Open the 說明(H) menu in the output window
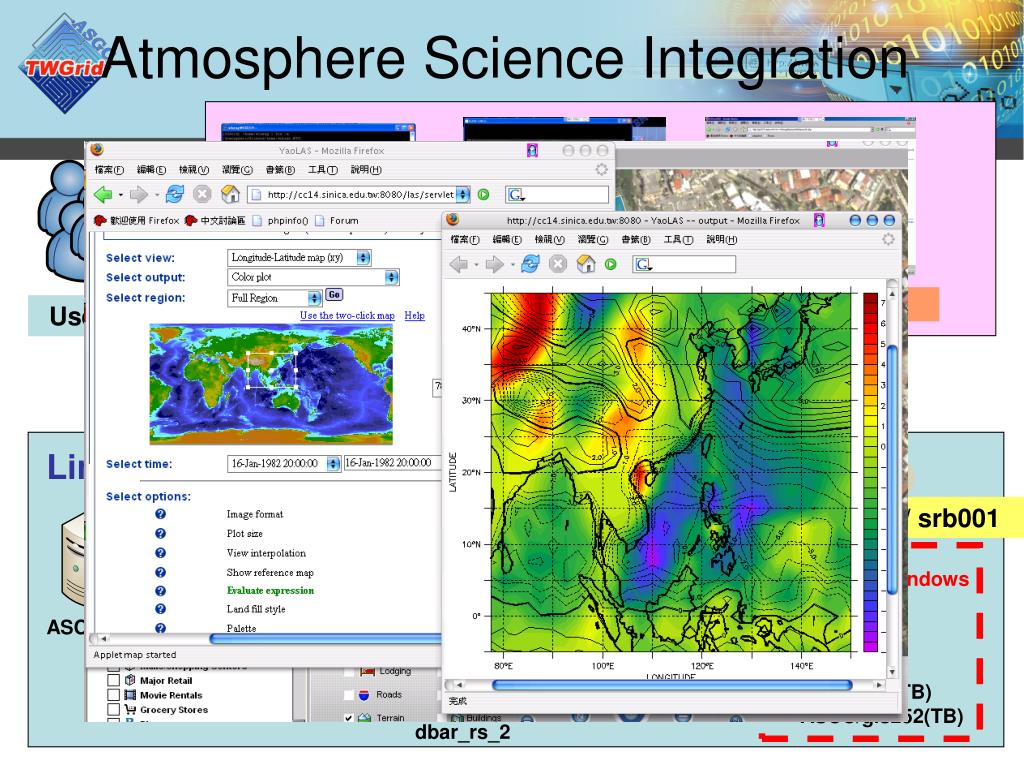 (722, 240)
